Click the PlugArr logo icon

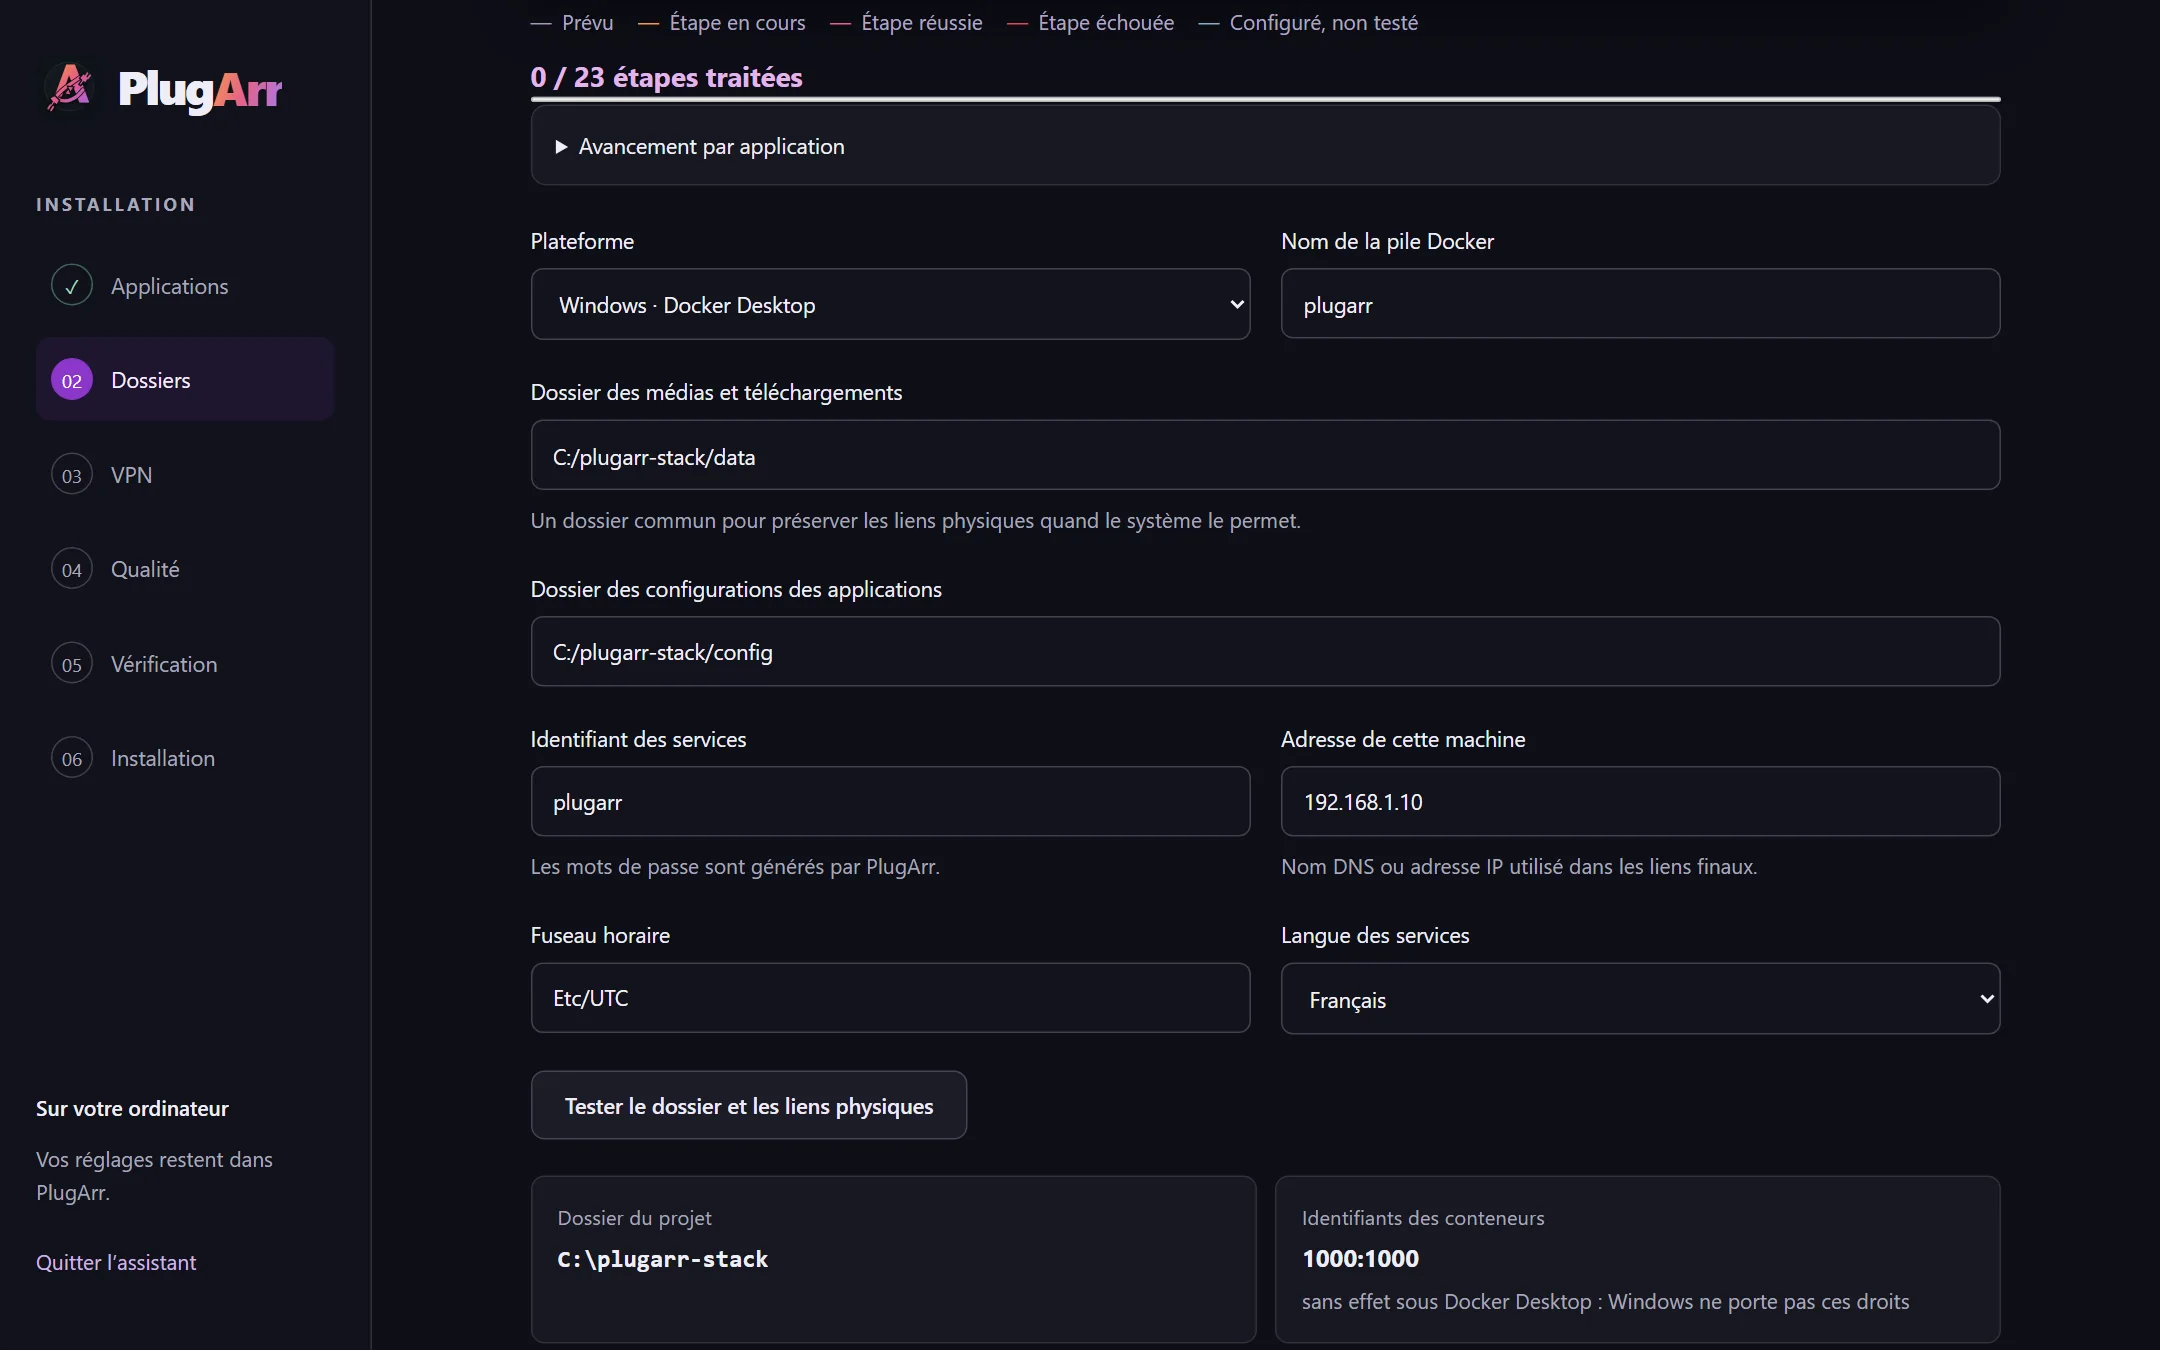tap(71, 88)
